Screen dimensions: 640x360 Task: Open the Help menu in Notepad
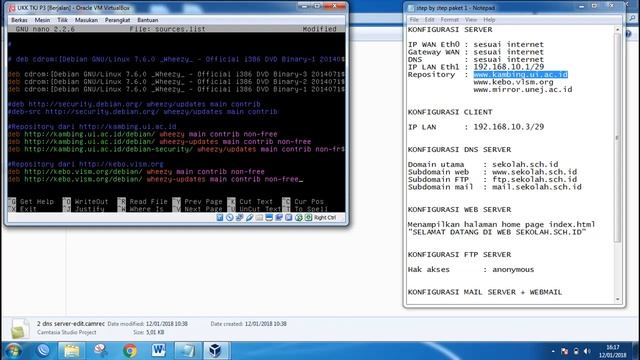tap(489, 20)
